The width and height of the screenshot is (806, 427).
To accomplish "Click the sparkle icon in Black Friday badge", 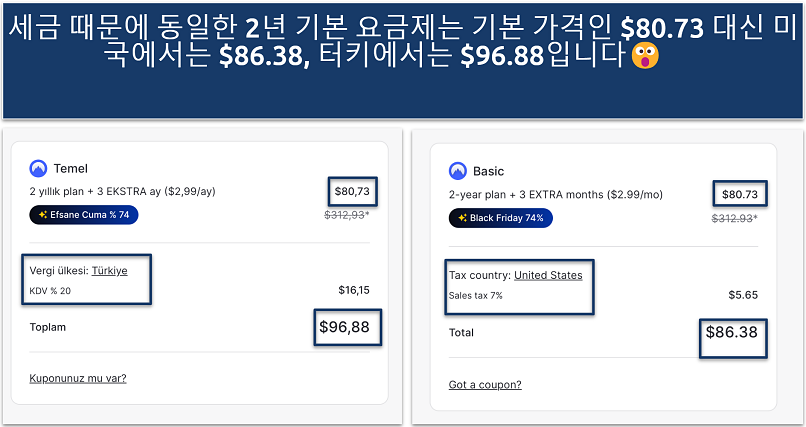I will (x=462, y=217).
